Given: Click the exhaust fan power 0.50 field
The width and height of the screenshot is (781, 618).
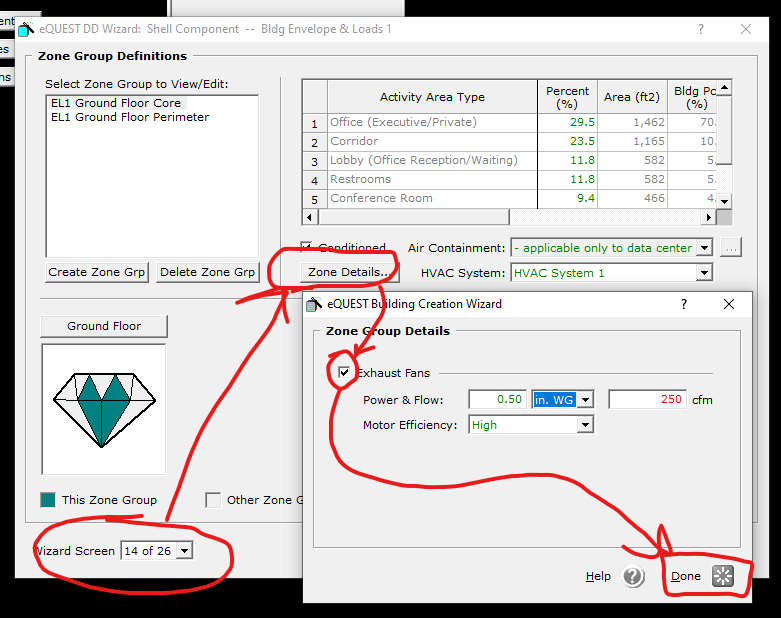Looking at the screenshot, I should coord(497,399).
